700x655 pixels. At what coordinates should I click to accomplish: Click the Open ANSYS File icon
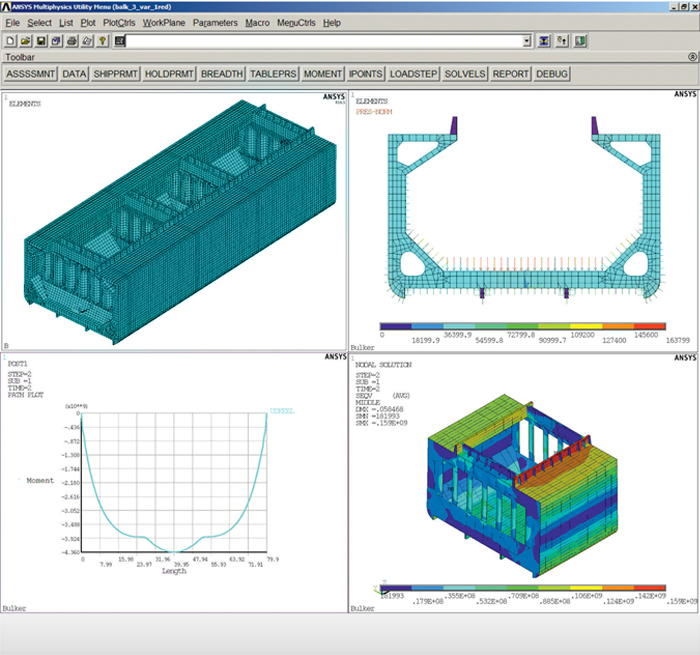coord(25,41)
